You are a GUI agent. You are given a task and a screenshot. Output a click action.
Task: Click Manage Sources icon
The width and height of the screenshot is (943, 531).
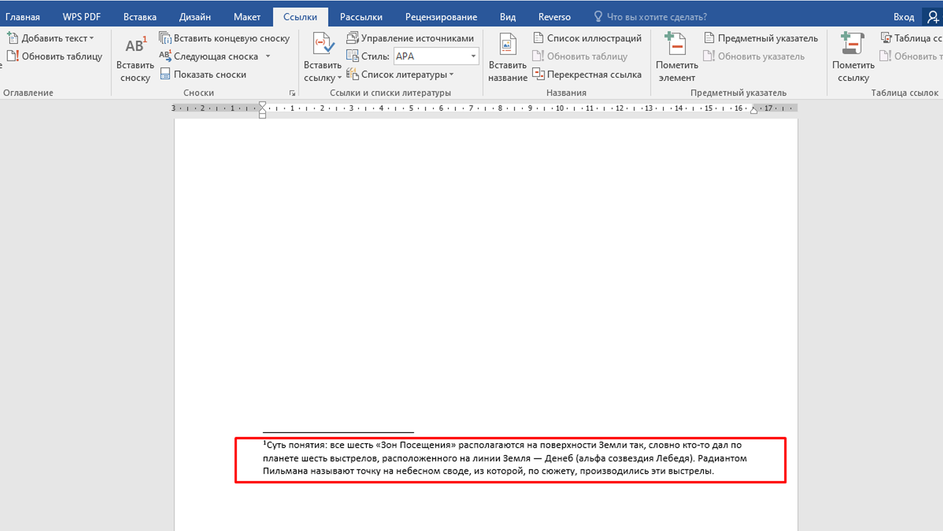352,38
